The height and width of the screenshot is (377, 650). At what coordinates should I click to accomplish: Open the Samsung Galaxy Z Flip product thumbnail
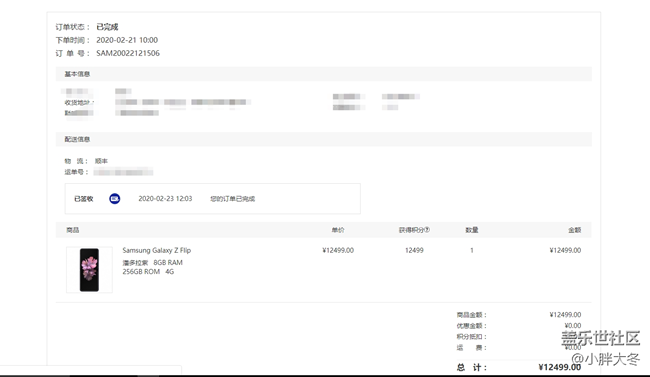pyautogui.click(x=89, y=270)
